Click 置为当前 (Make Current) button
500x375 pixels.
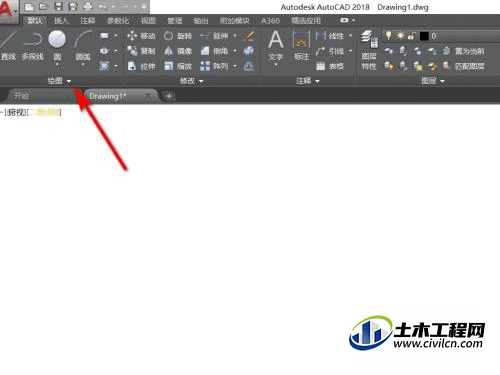point(464,51)
